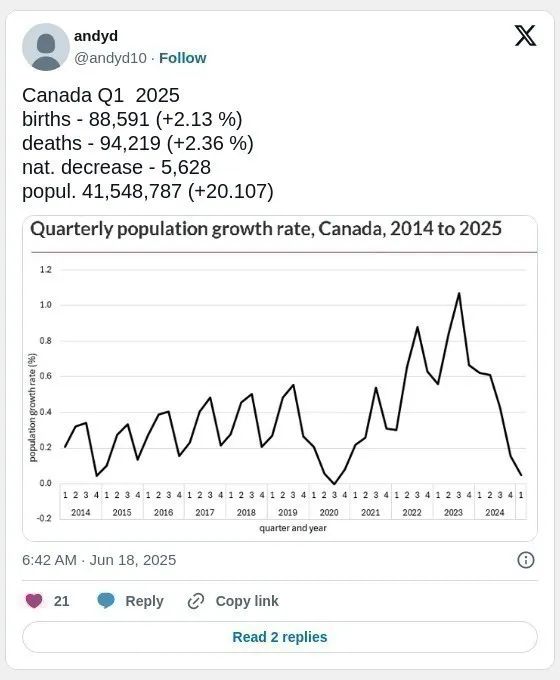The width and height of the screenshot is (560, 680).
Task: Click the blue reply bubble icon
Action: click(x=106, y=601)
